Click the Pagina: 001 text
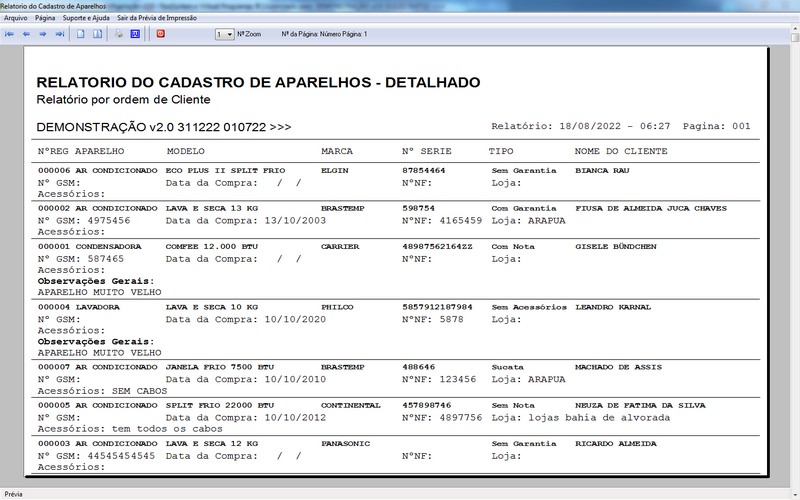This screenshot has width=800, height=500. [716, 126]
